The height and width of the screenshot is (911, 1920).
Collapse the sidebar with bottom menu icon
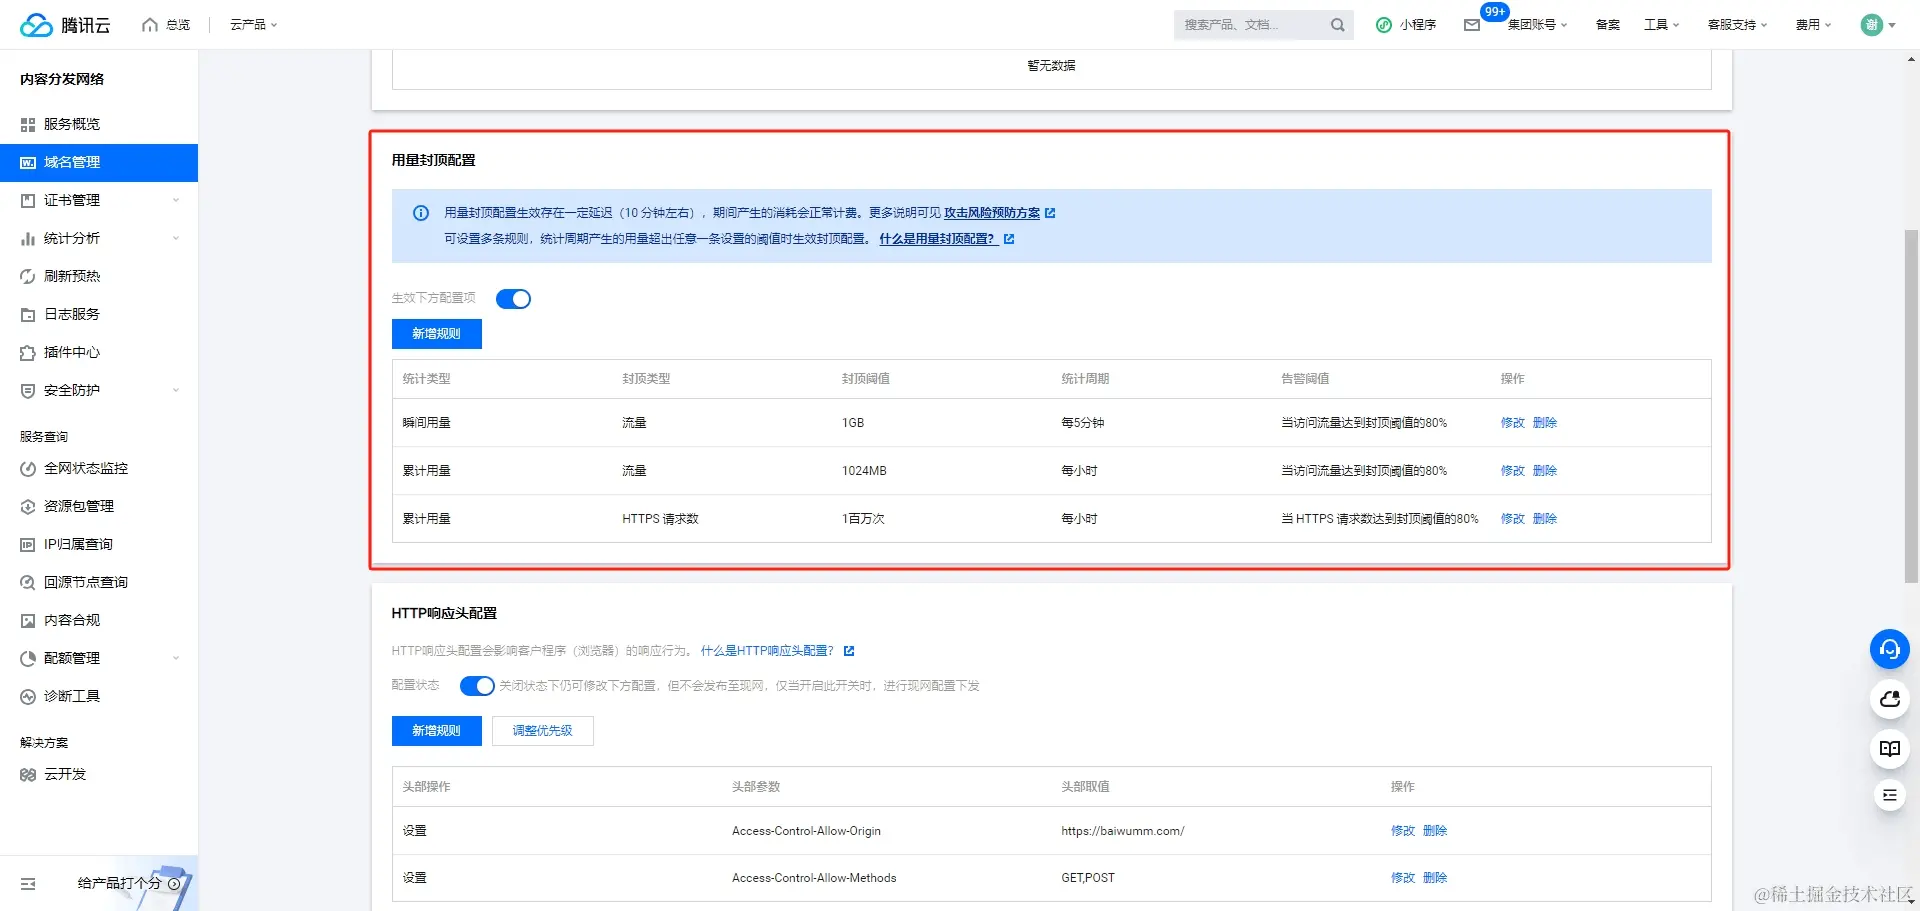click(28, 884)
